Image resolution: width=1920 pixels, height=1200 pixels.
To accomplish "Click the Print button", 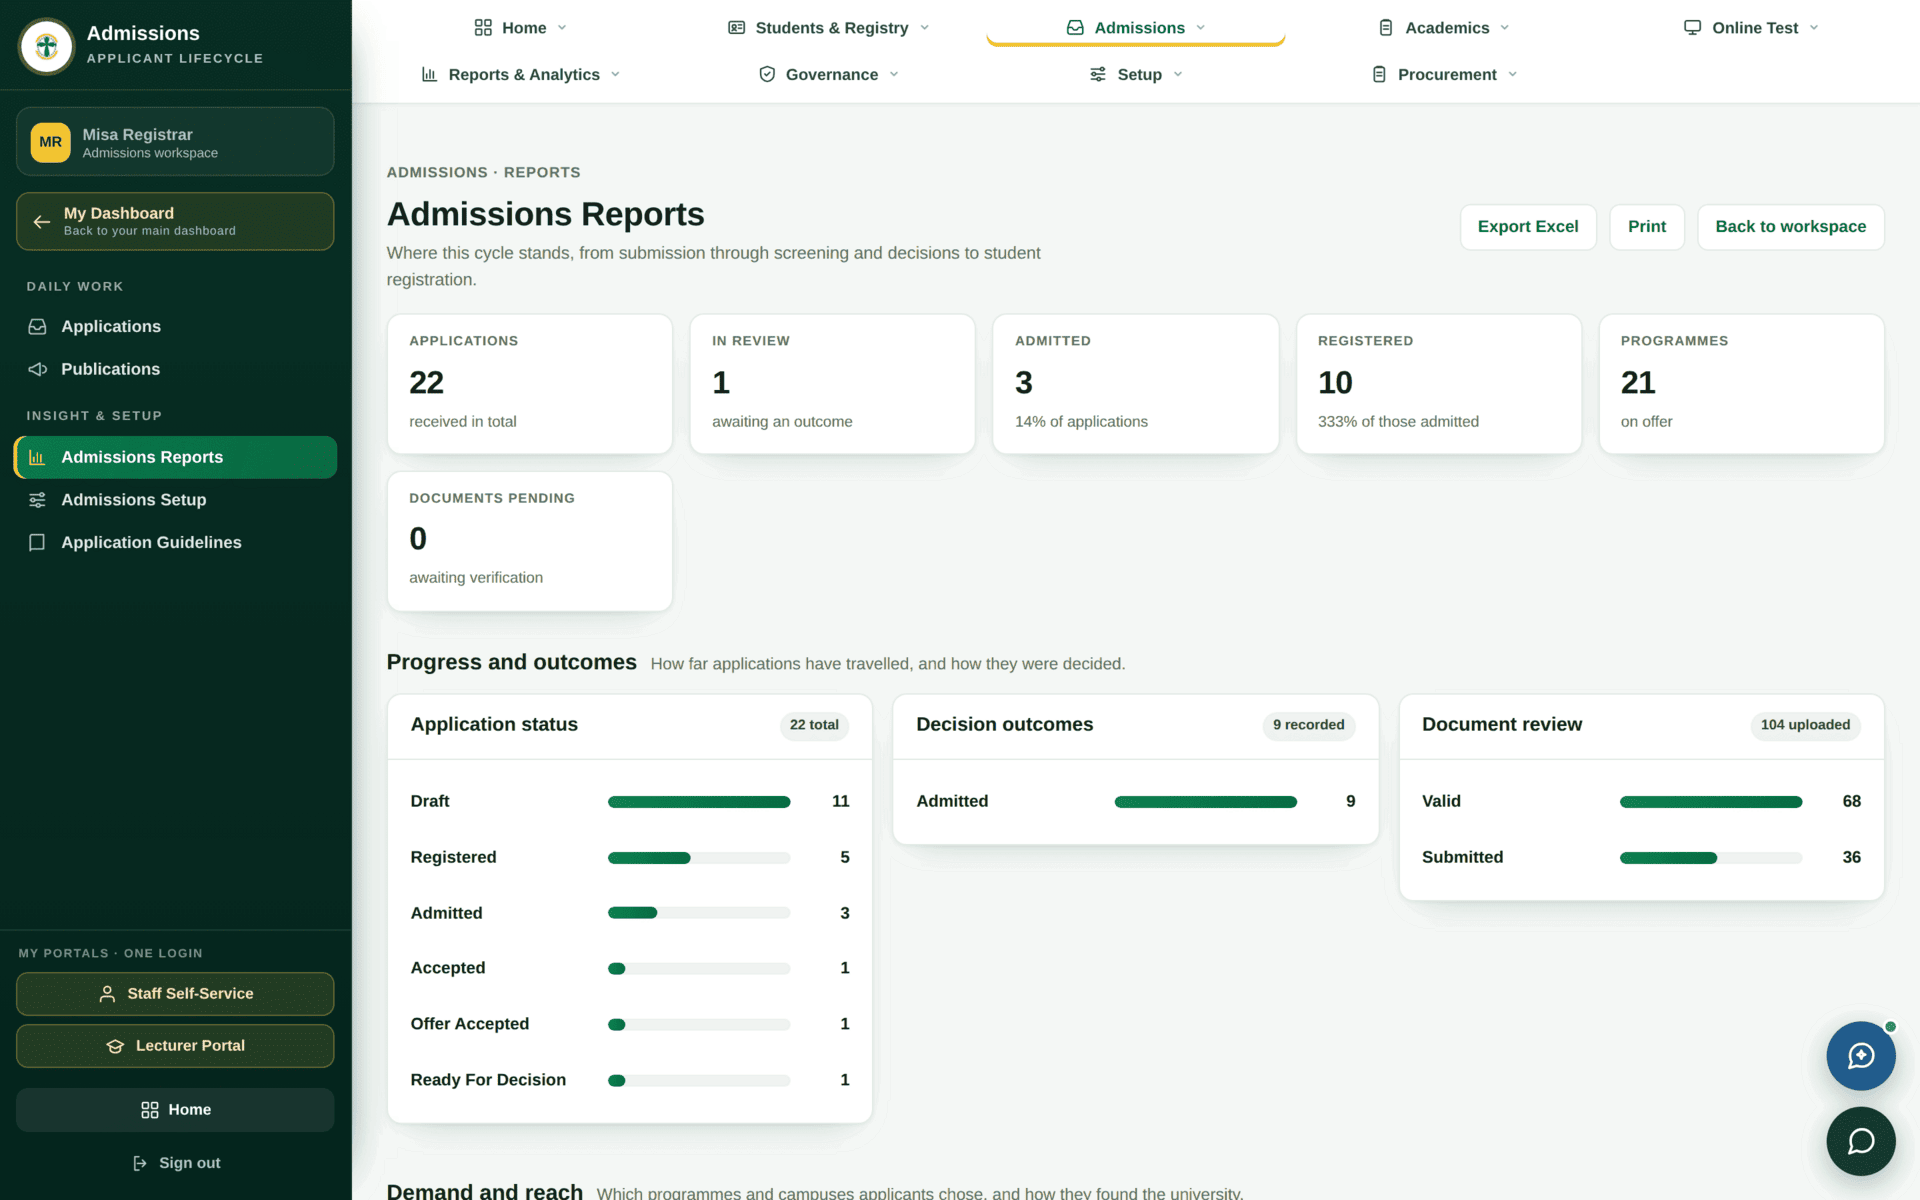I will [1647, 227].
